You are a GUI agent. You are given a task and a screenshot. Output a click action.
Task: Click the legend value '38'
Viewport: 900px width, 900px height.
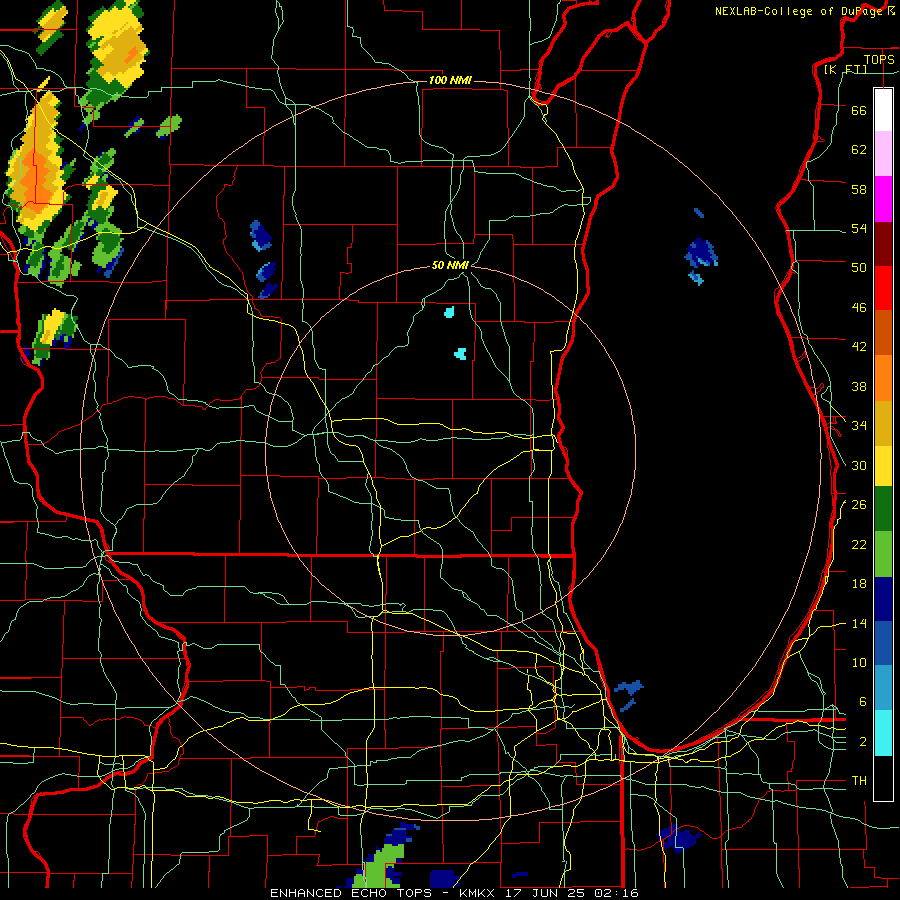[859, 386]
